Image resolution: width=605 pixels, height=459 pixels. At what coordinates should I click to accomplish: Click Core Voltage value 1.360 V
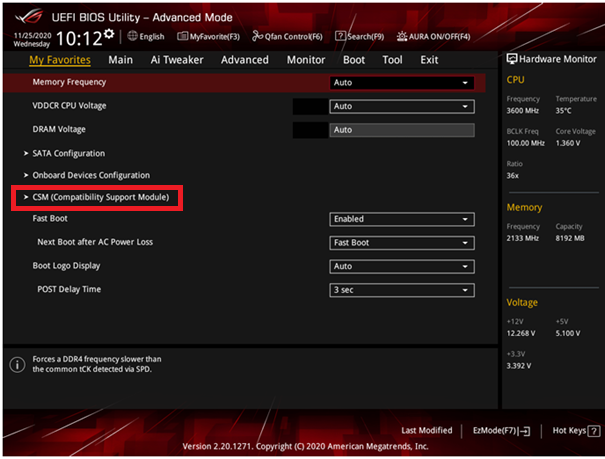568,143
